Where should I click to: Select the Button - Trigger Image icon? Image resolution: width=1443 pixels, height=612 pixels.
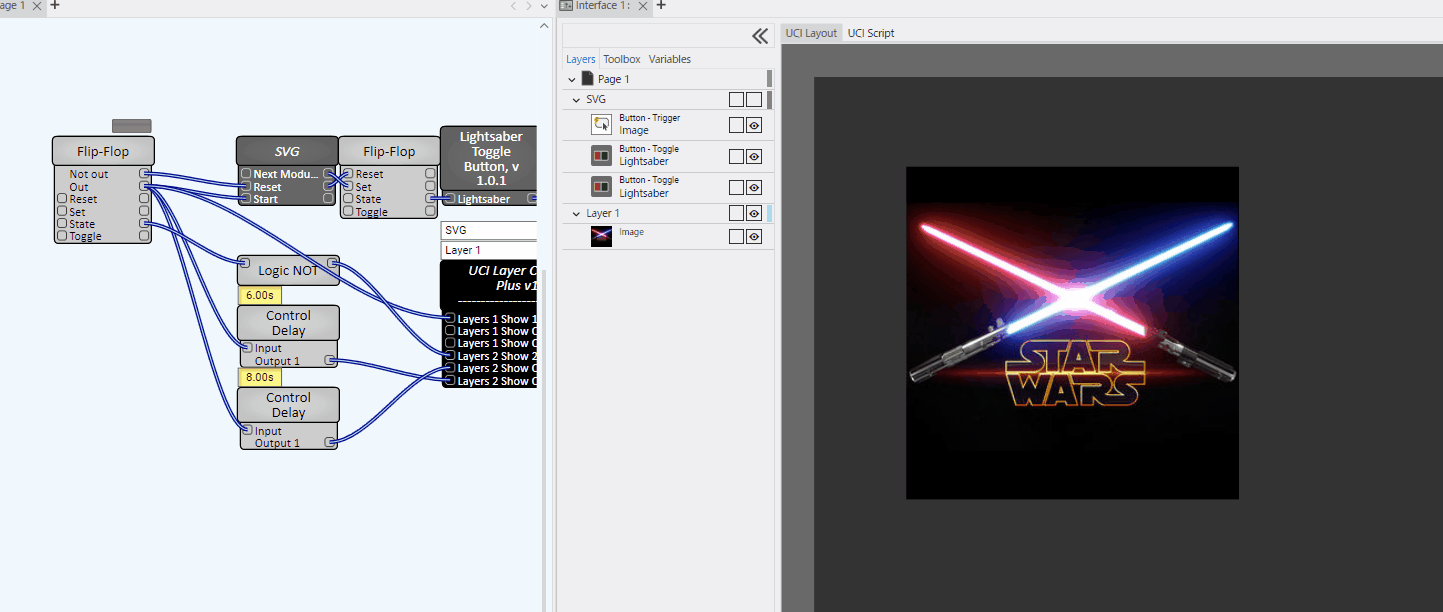pos(601,124)
